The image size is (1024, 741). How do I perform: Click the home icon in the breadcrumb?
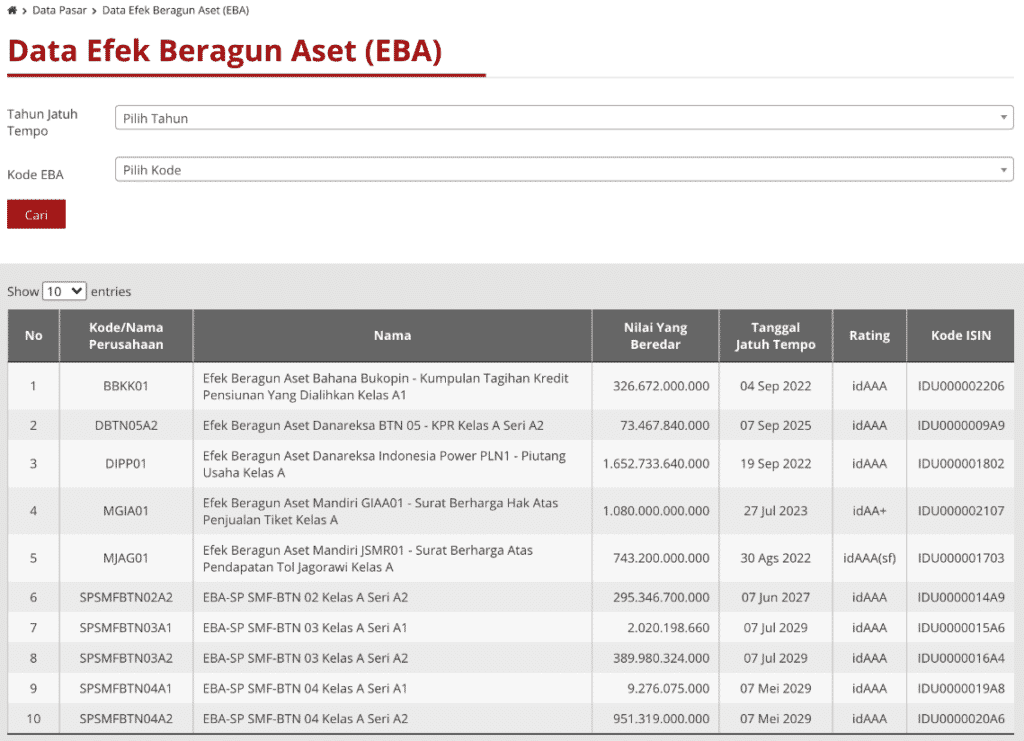coord(11,9)
